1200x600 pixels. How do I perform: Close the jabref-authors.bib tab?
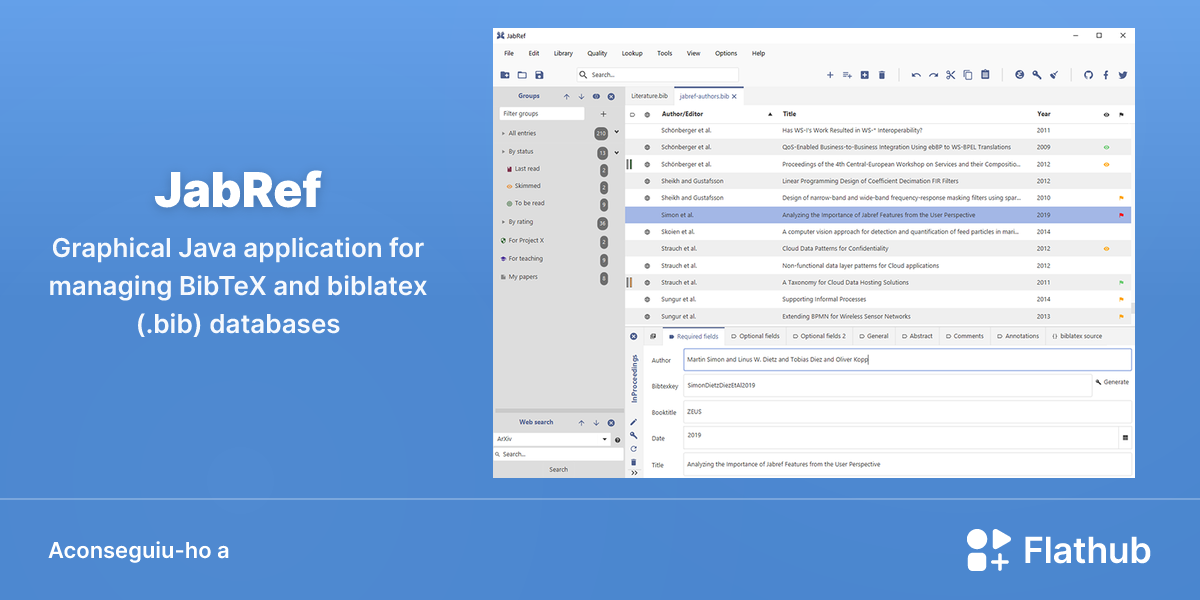734,96
